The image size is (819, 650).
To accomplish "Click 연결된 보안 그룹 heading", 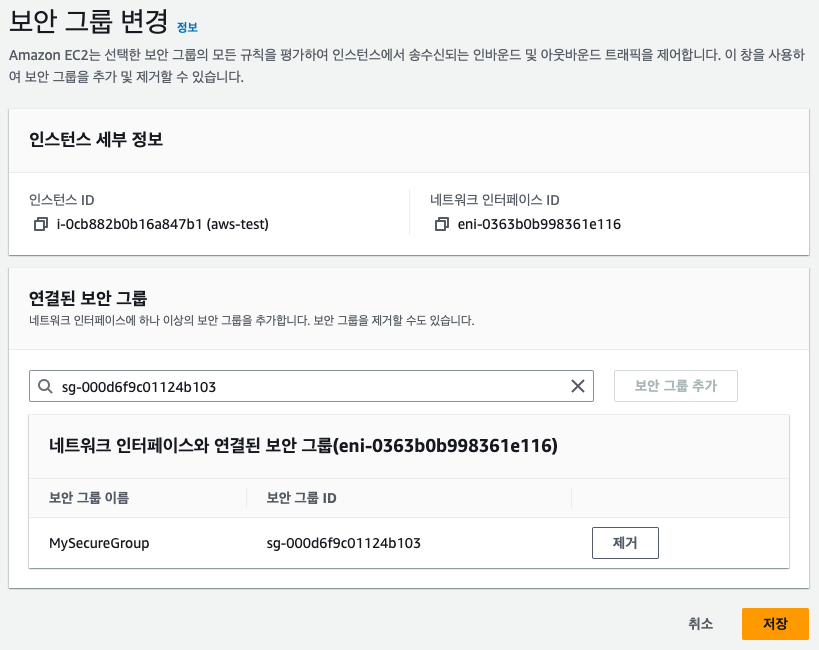I will tap(88, 298).
